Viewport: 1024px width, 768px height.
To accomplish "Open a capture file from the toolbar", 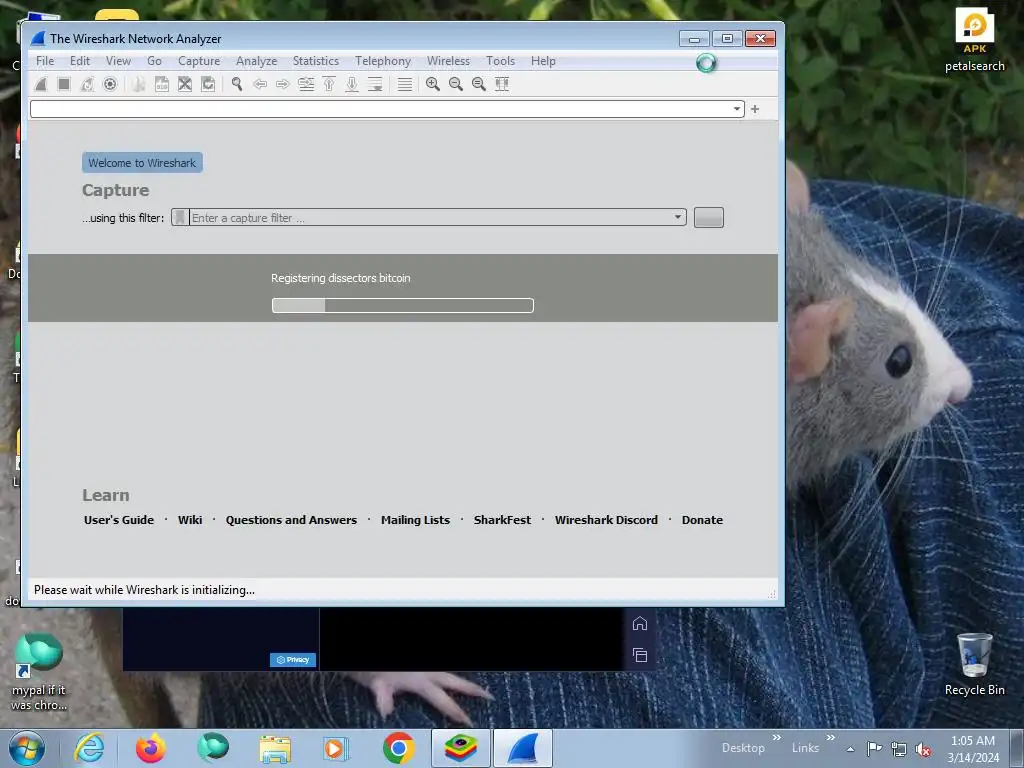I will pyautogui.click(x=138, y=84).
